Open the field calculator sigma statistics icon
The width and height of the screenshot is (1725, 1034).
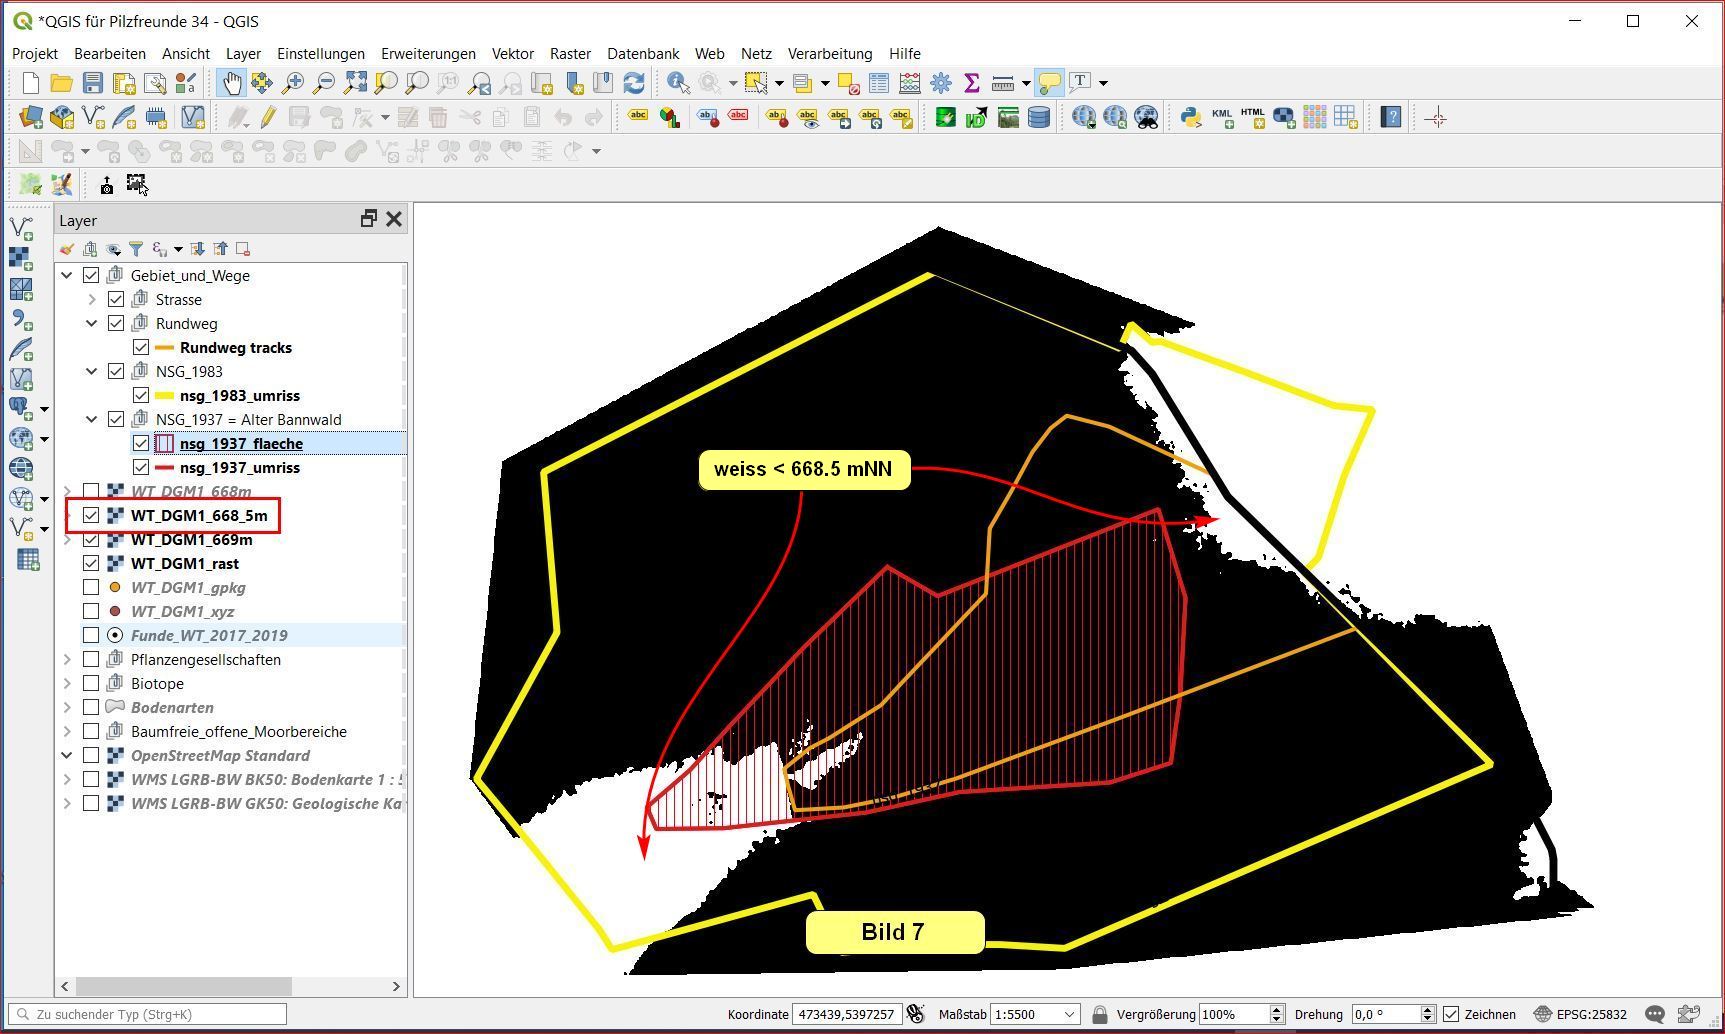click(x=971, y=83)
